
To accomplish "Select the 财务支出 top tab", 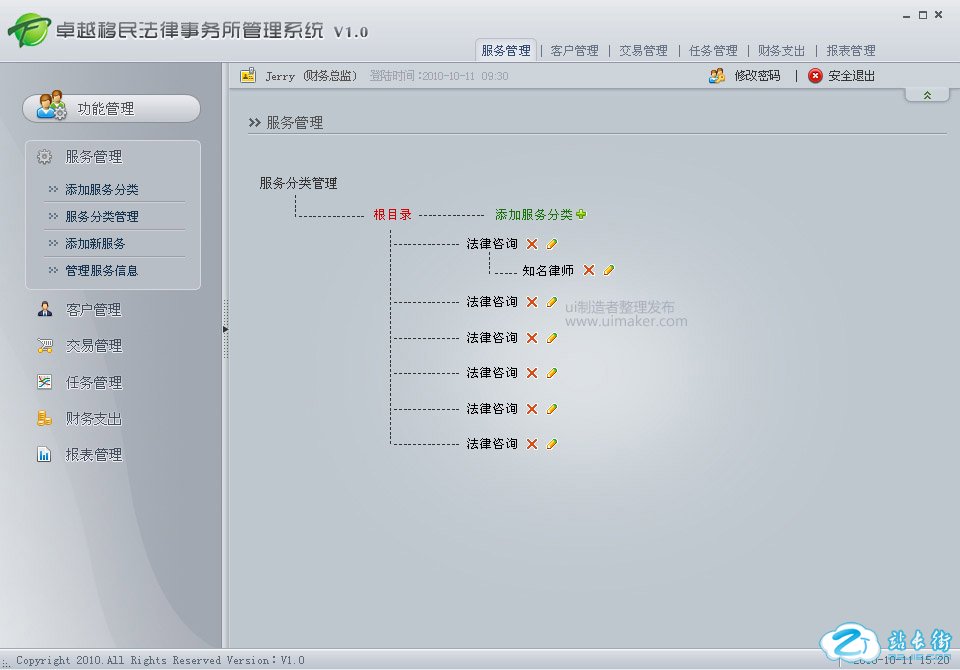I will pos(781,51).
